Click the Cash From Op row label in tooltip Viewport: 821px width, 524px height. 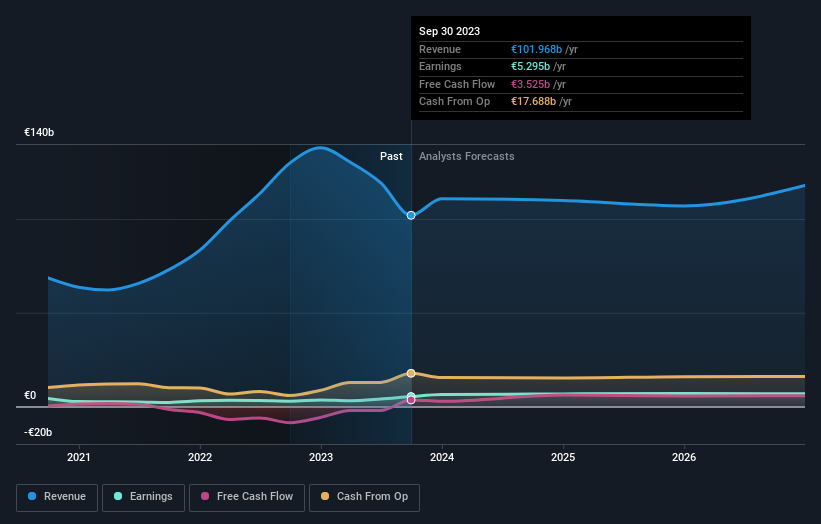(x=454, y=102)
